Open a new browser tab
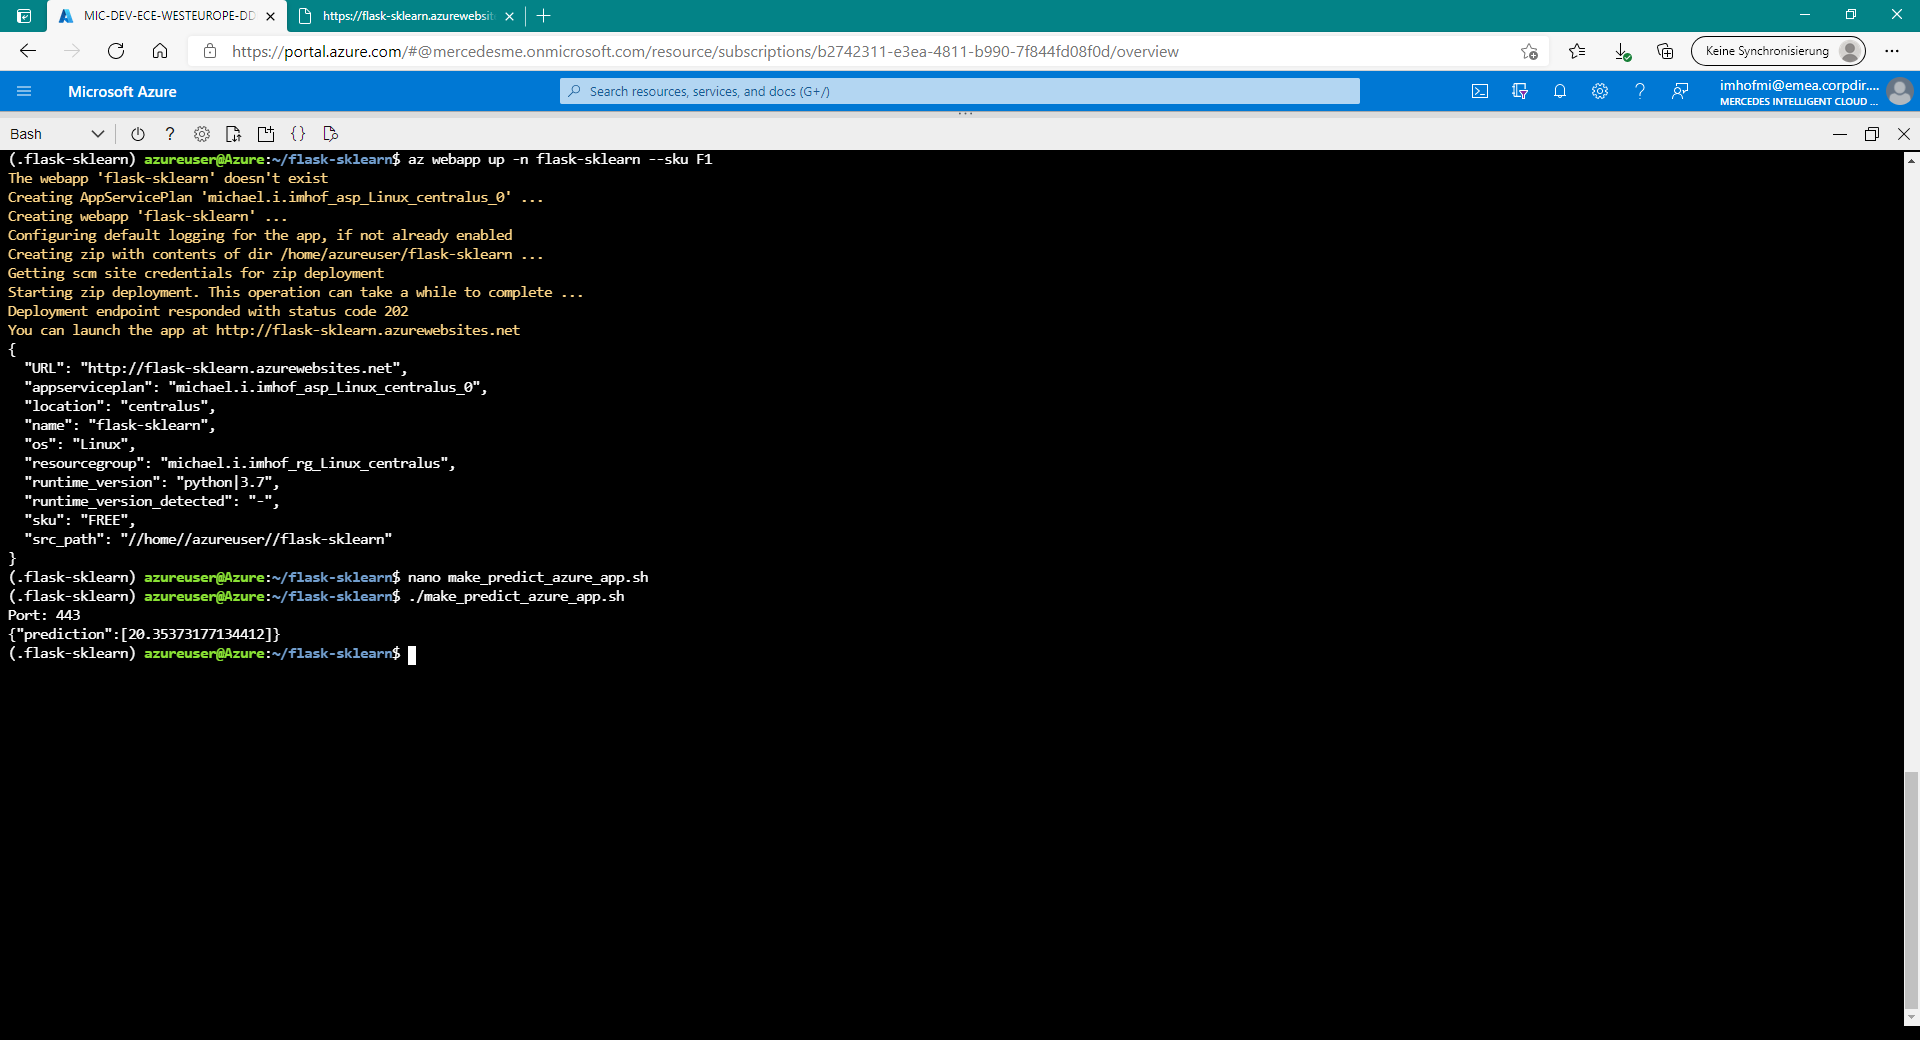This screenshot has height=1040, width=1920. point(544,16)
